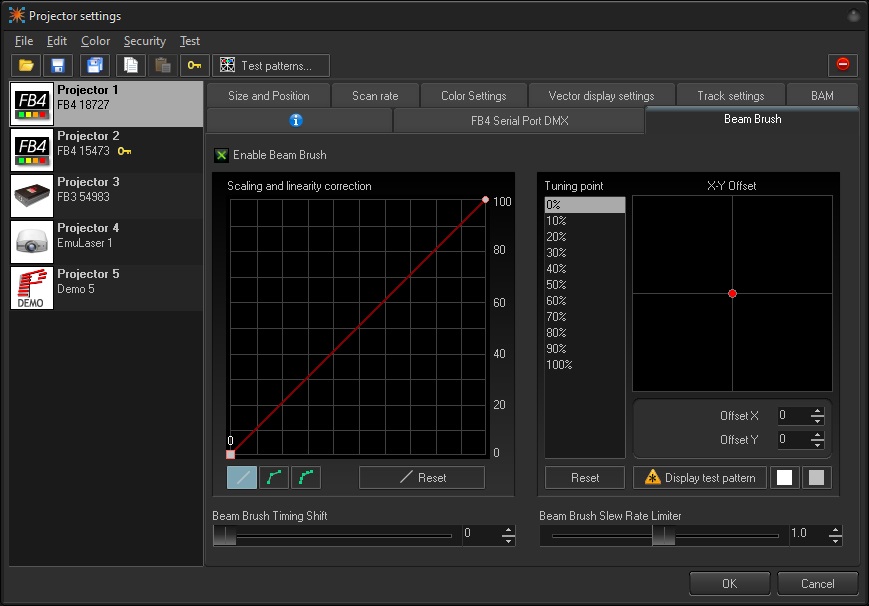The width and height of the screenshot is (869, 606).
Task: Toggle the gray square test pattern button
Action: (x=817, y=477)
